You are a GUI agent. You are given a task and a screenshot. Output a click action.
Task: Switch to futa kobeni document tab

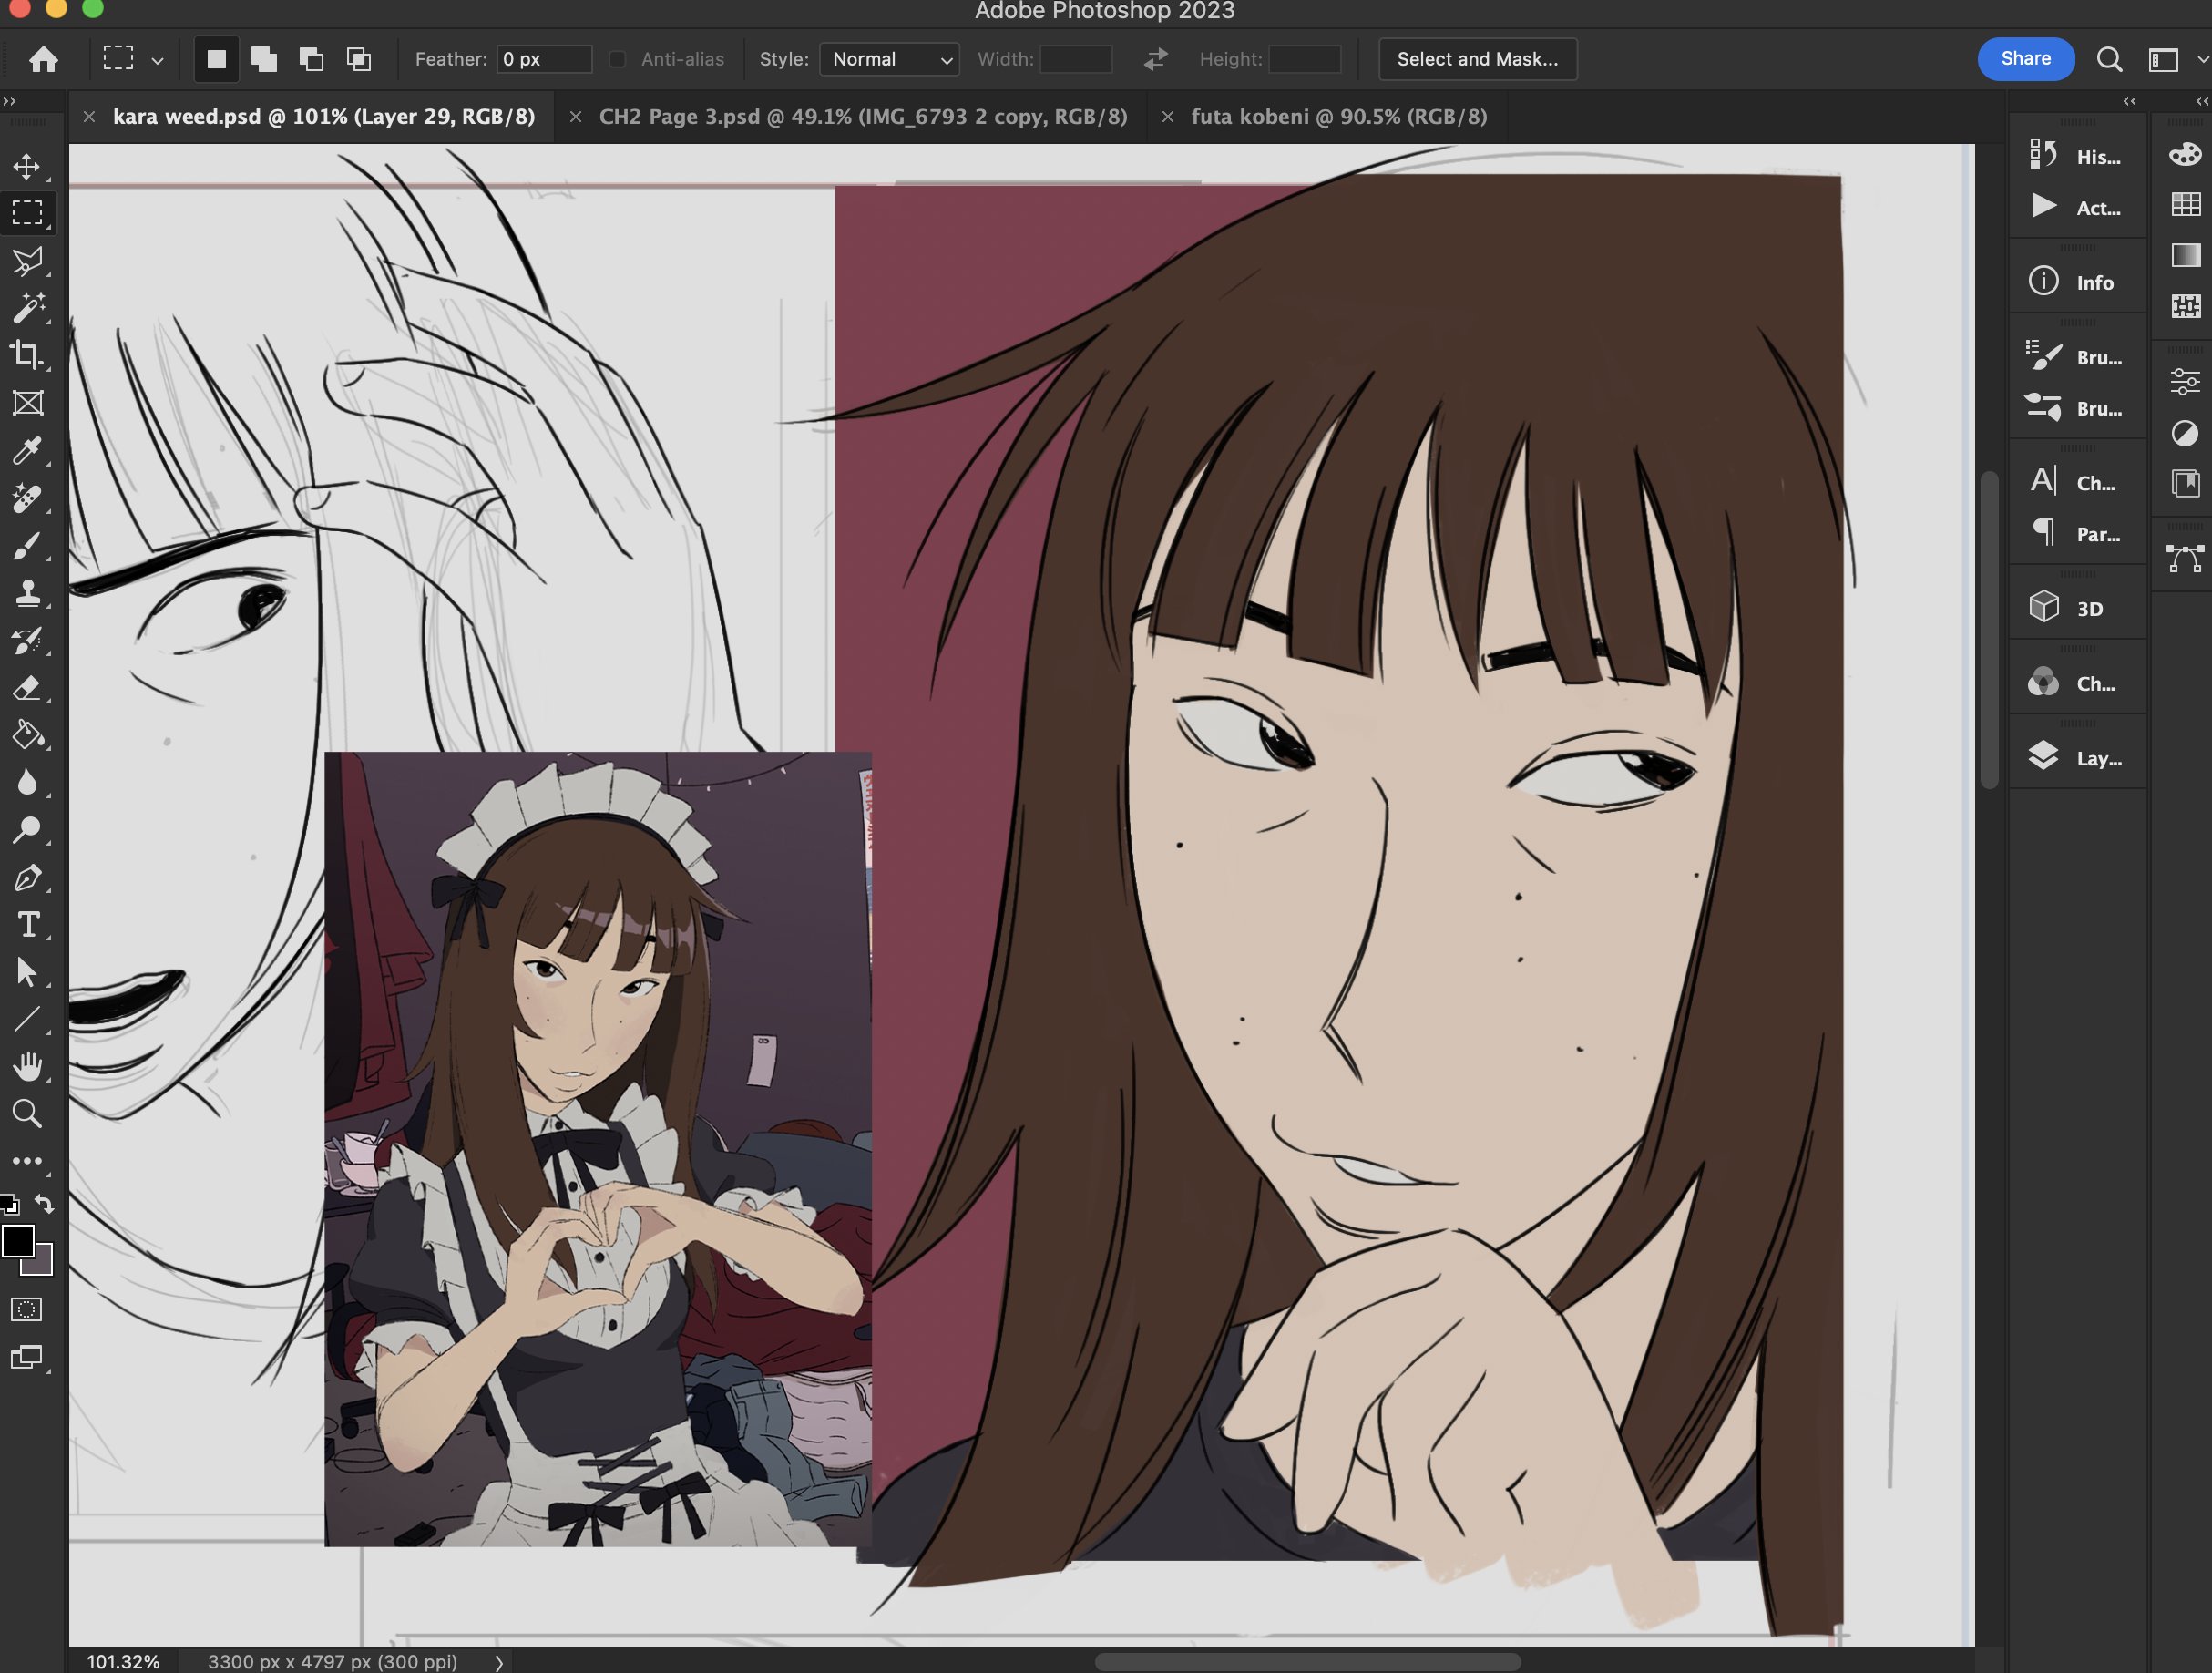click(1338, 117)
